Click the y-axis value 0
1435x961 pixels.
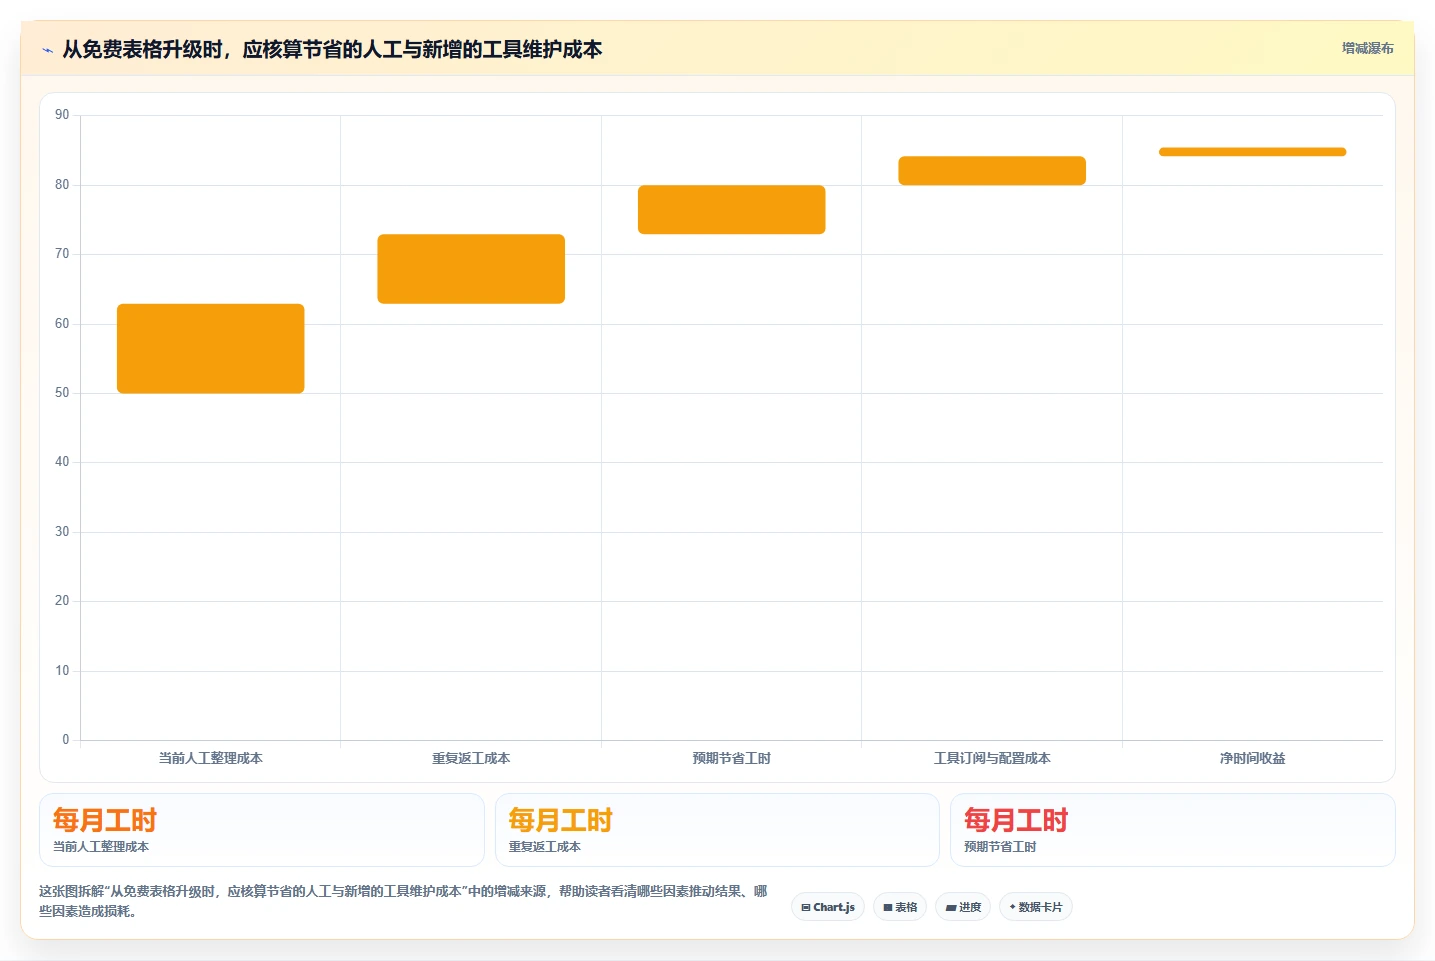(x=66, y=740)
